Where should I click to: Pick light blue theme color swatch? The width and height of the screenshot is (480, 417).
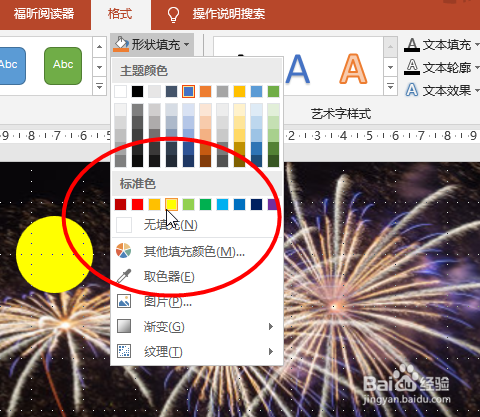(256, 91)
